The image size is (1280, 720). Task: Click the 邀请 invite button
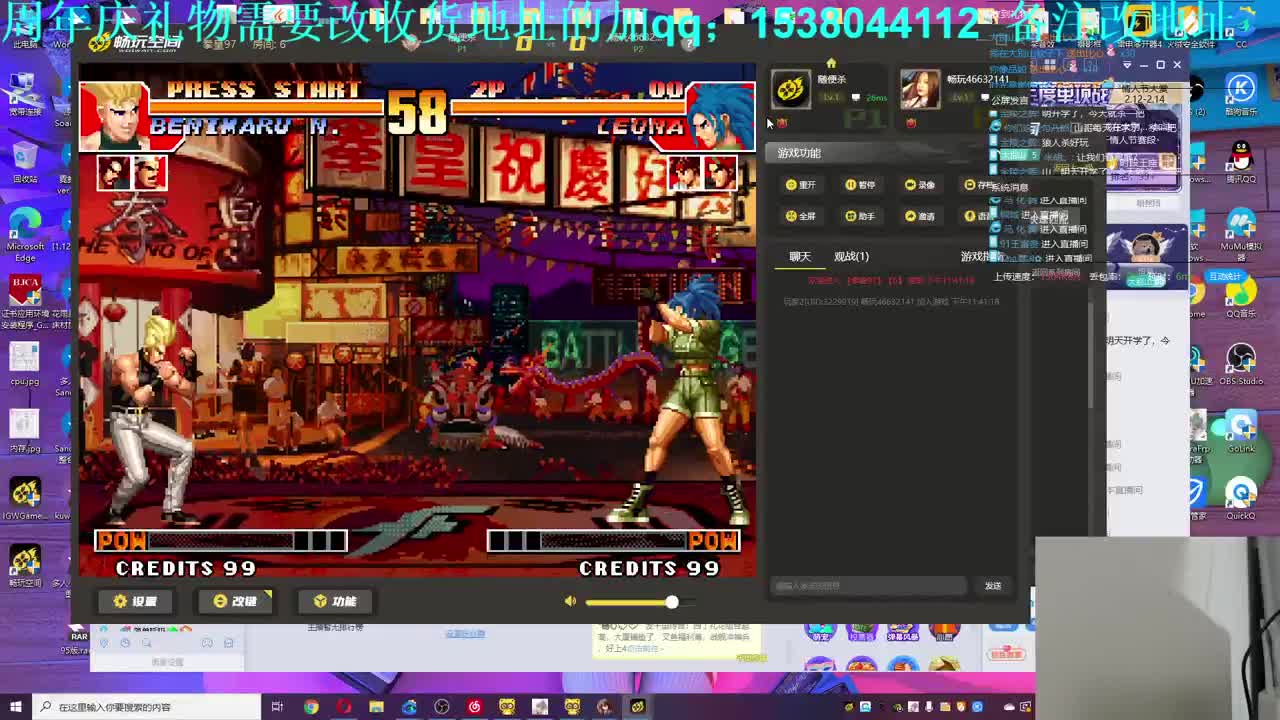click(919, 216)
